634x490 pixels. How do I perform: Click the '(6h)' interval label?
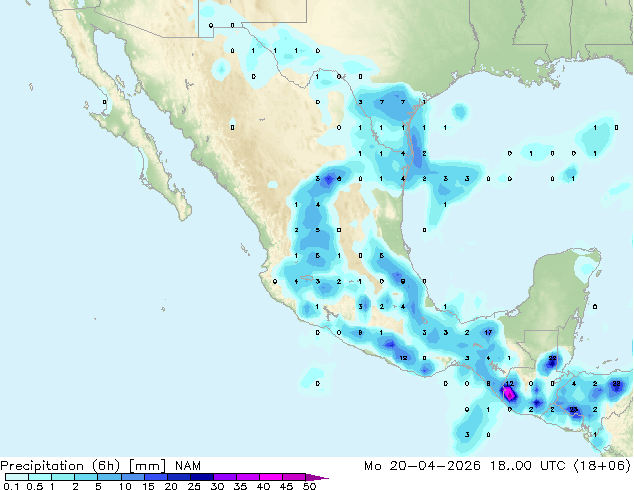pyautogui.click(x=106, y=466)
